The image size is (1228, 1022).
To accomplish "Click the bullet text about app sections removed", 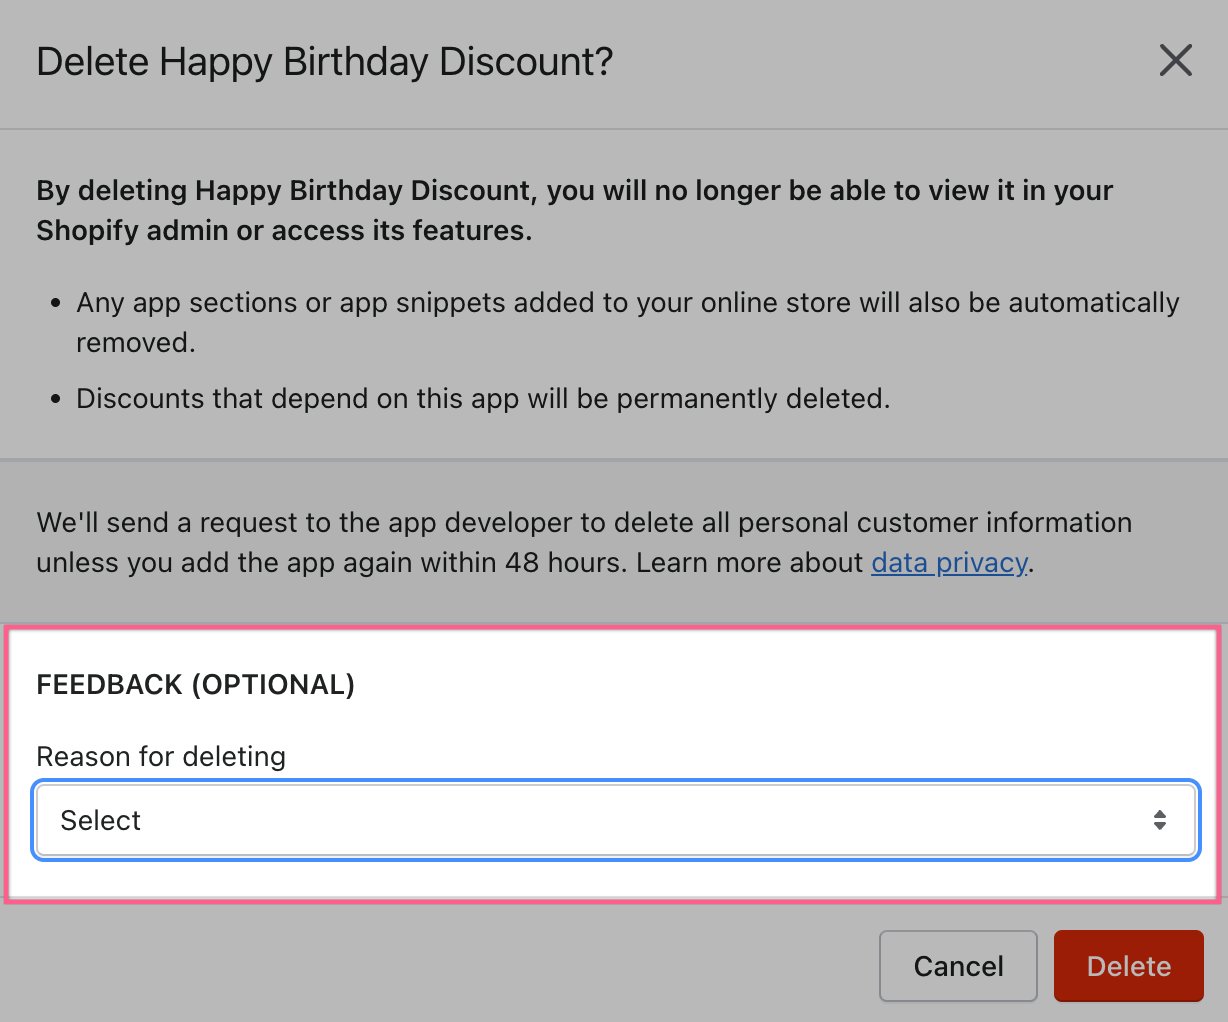I will pos(628,303).
